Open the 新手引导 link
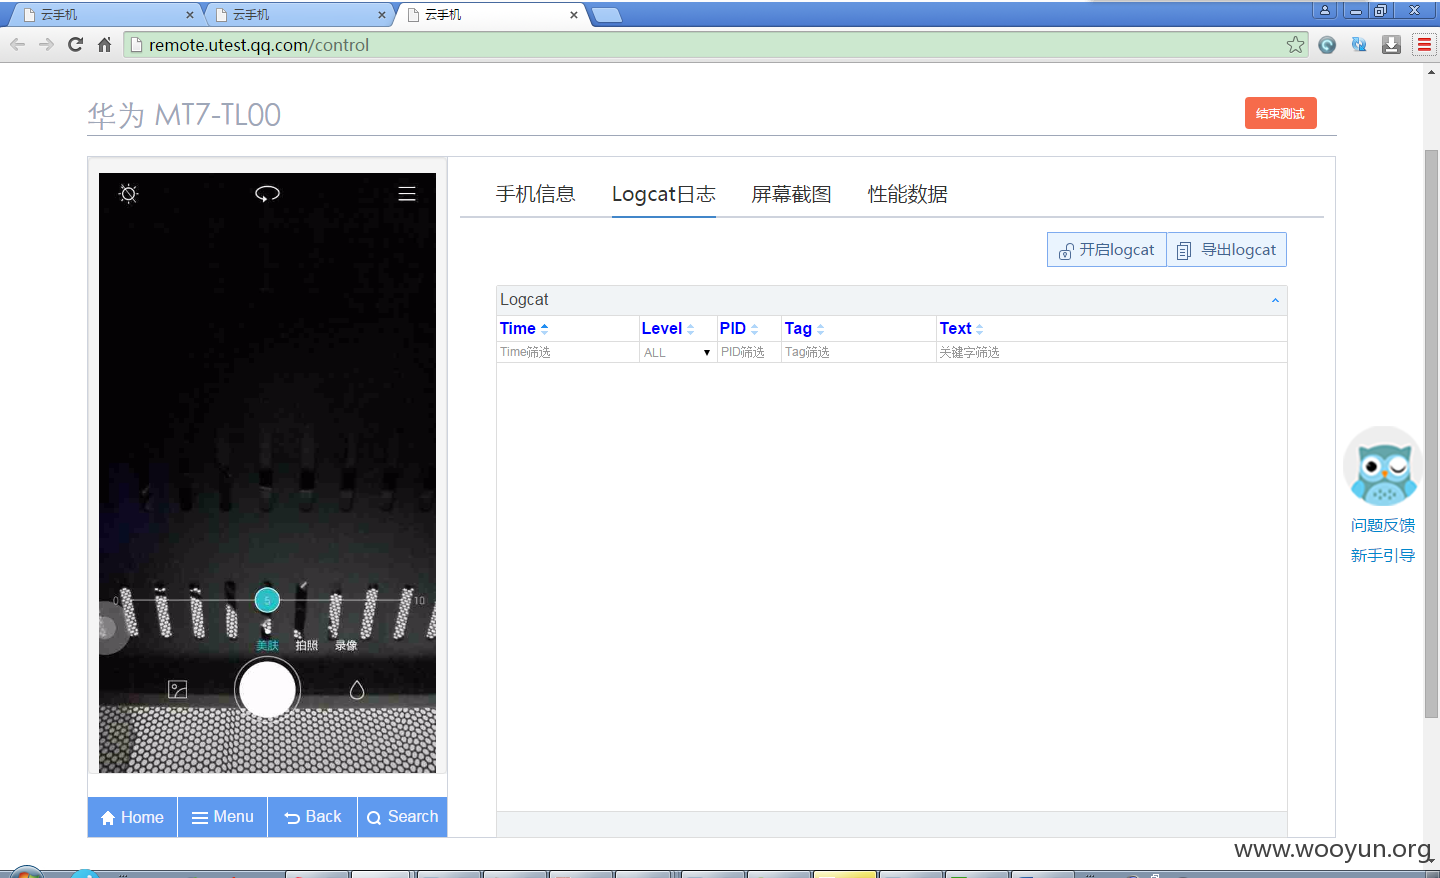The height and width of the screenshot is (878, 1440). (1383, 555)
